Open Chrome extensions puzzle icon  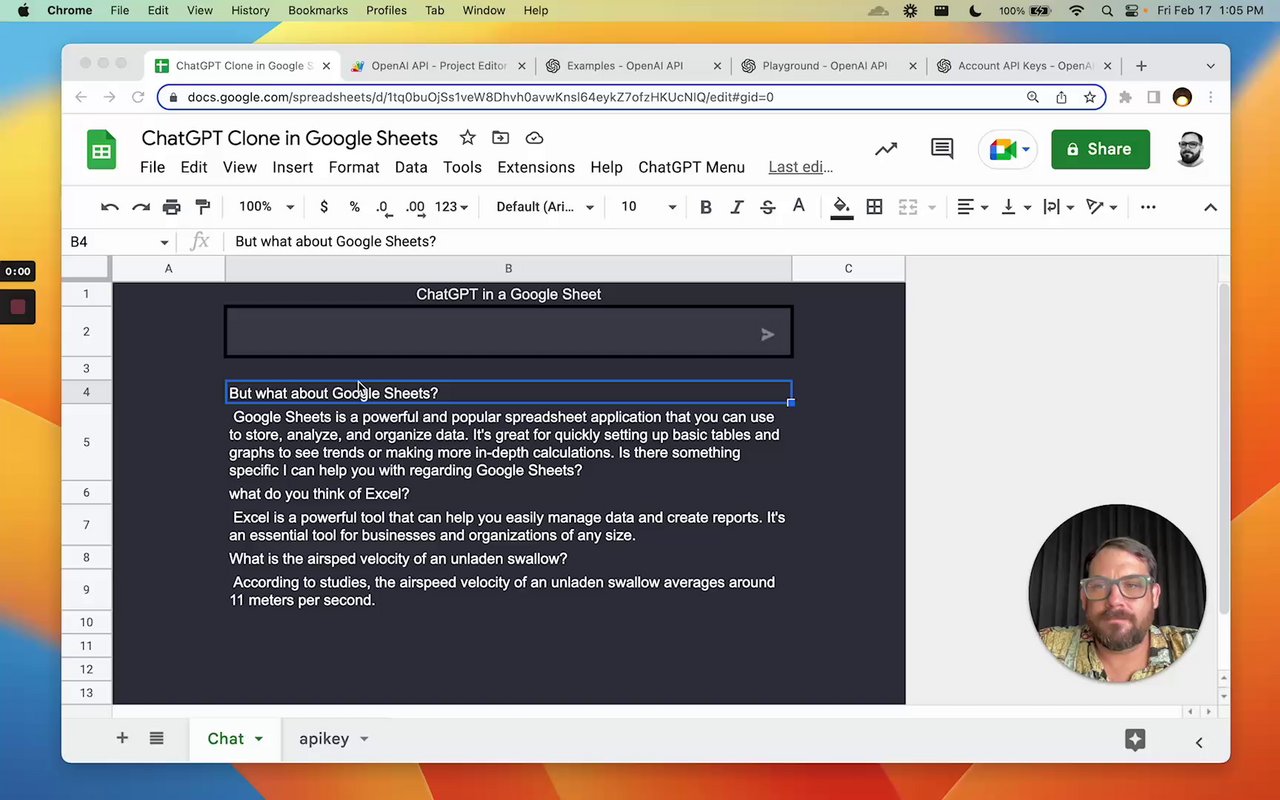(x=1125, y=97)
